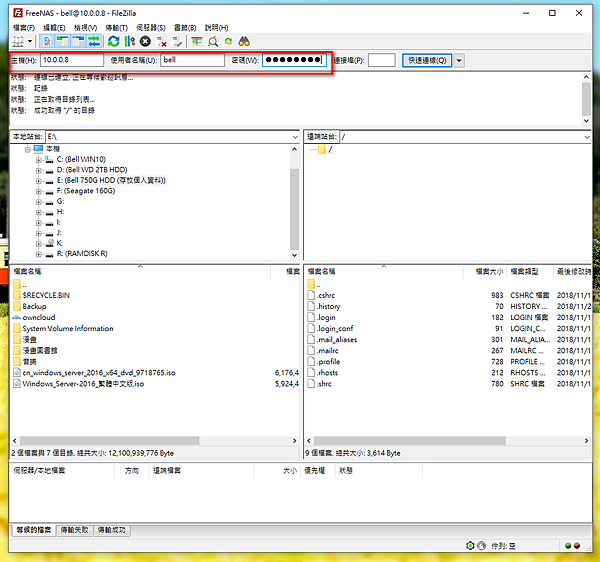
Task: Open the Edit menu 編輯(E)
Action: click(54, 28)
